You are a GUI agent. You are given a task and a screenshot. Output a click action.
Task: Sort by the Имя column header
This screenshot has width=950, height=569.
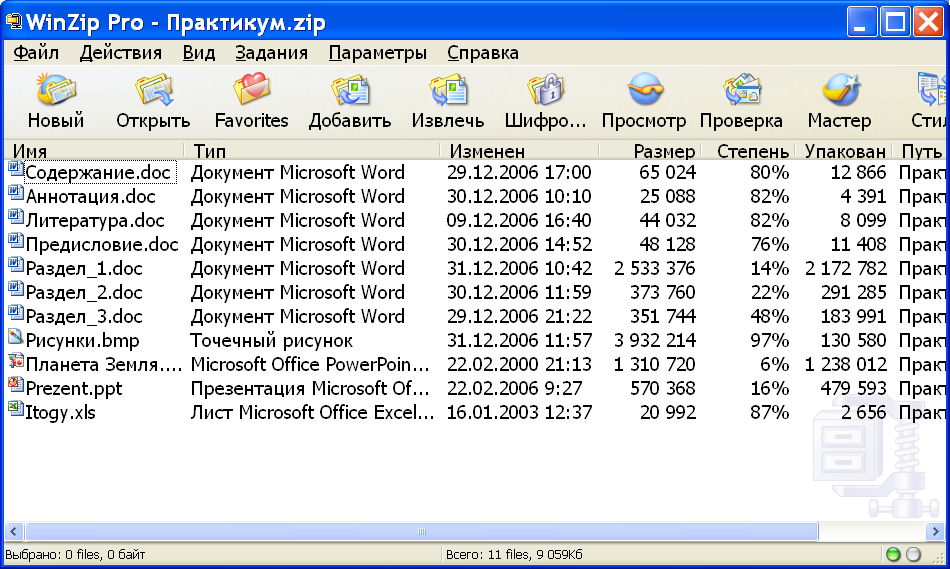95,150
